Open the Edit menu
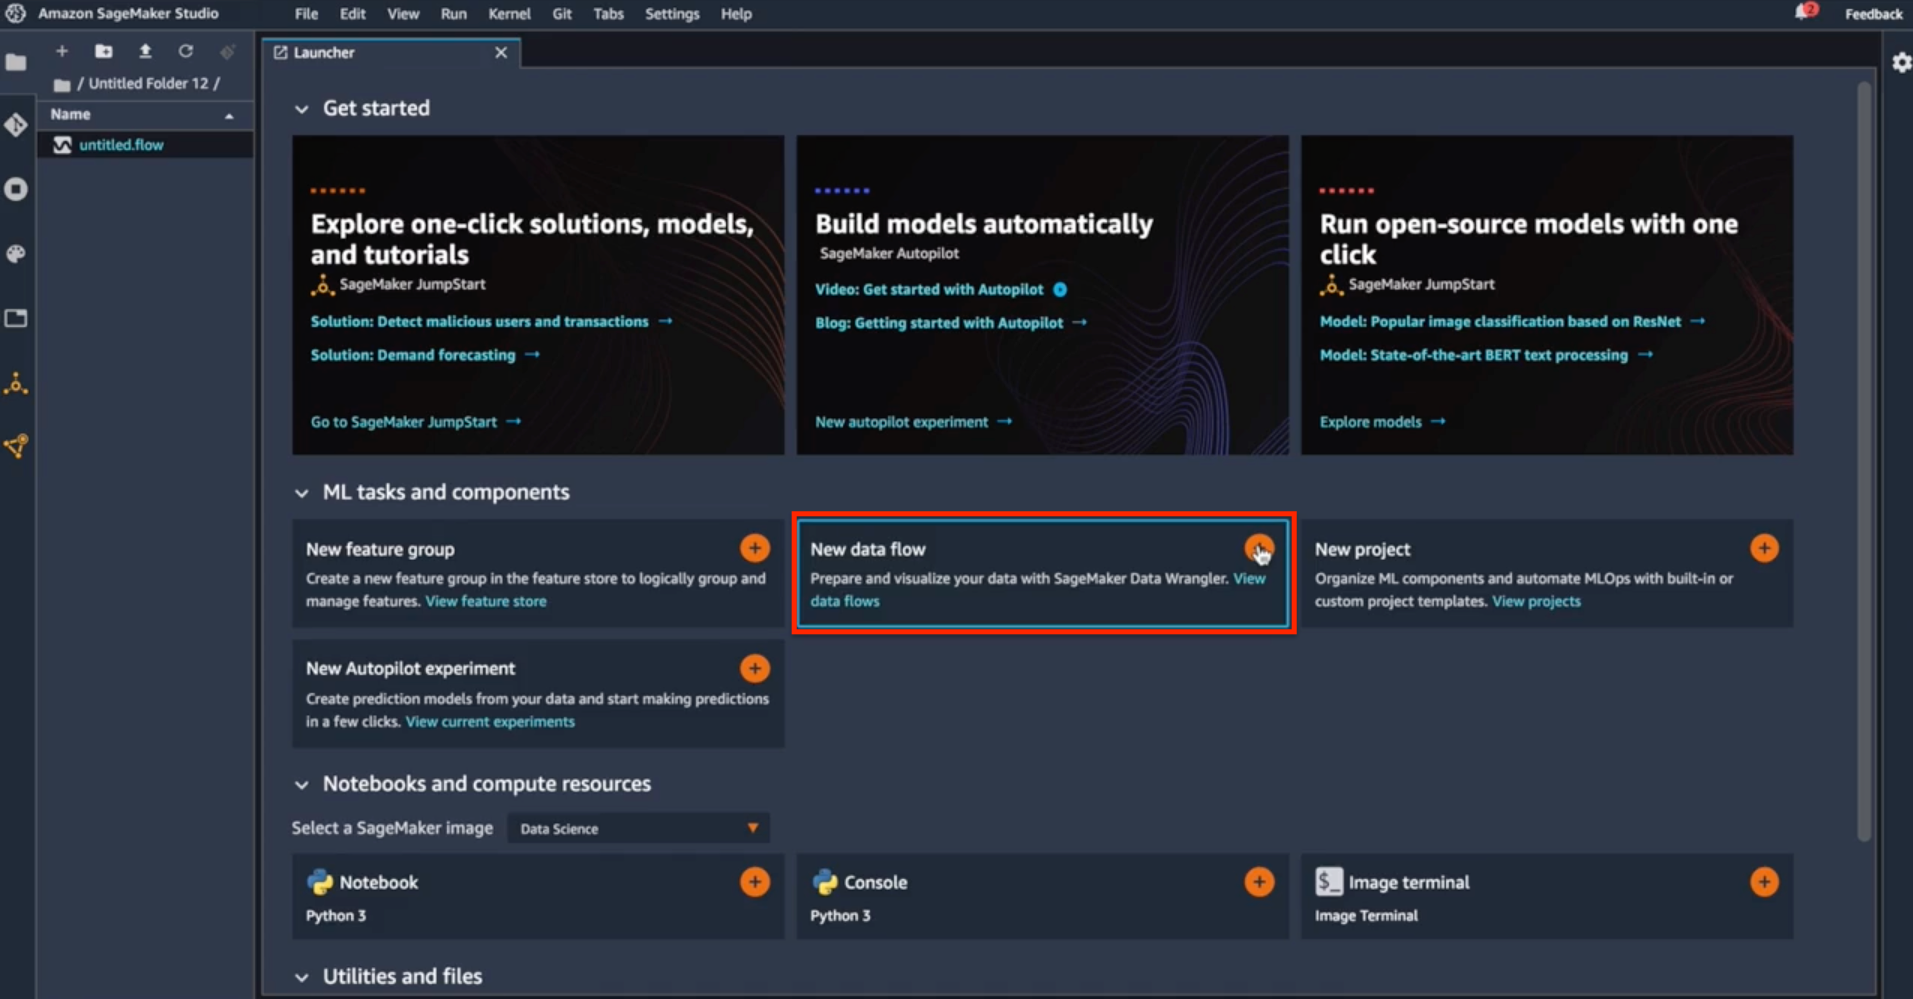The width and height of the screenshot is (1913, 999). click(352, 14)
